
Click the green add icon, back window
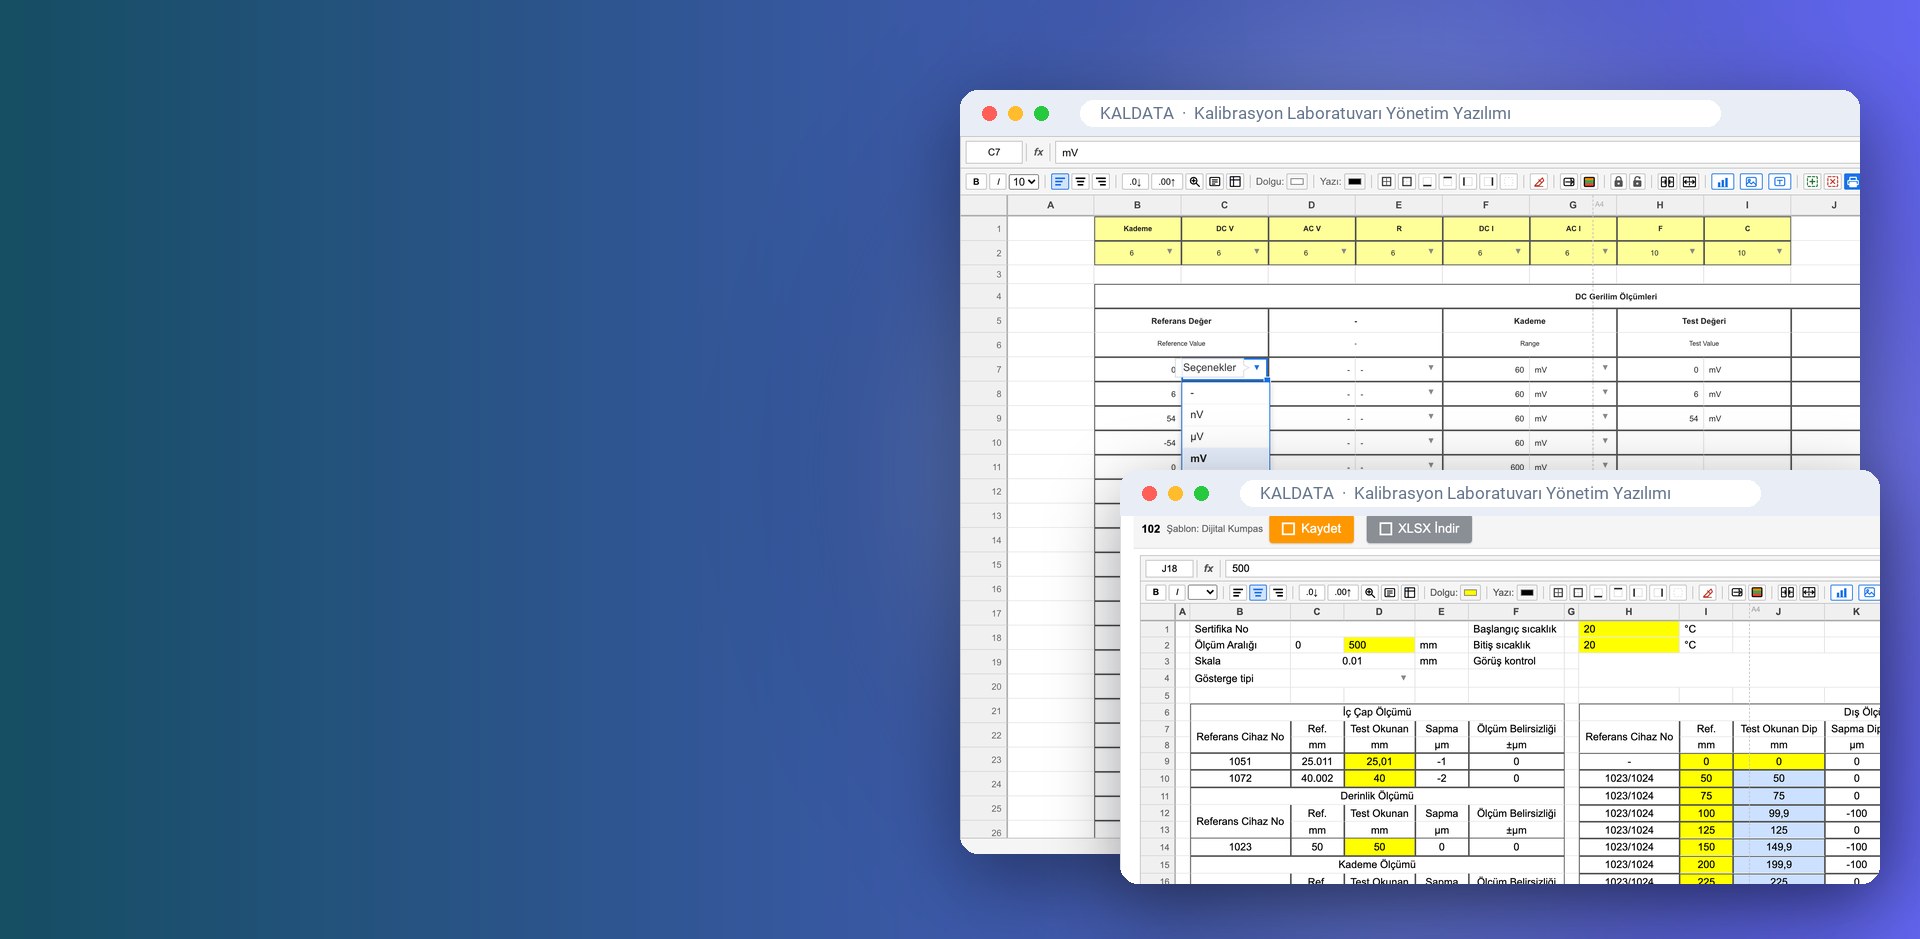point(1812,182)
